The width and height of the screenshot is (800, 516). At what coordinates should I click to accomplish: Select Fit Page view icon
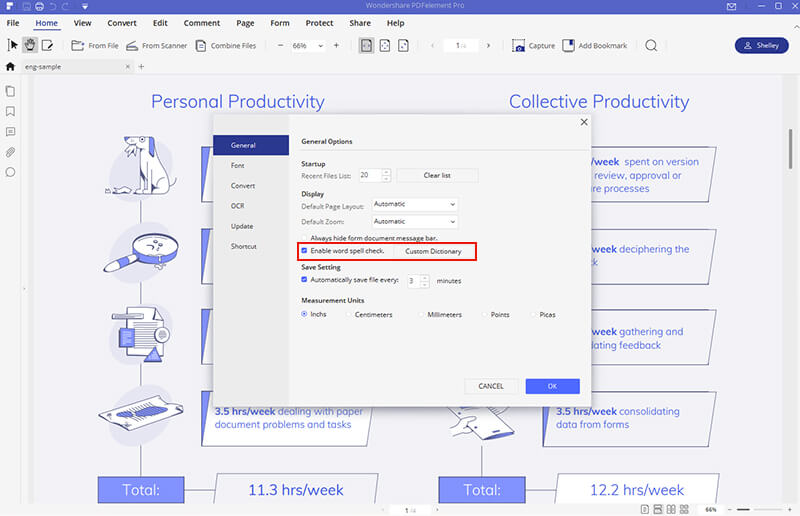[385, 45]
